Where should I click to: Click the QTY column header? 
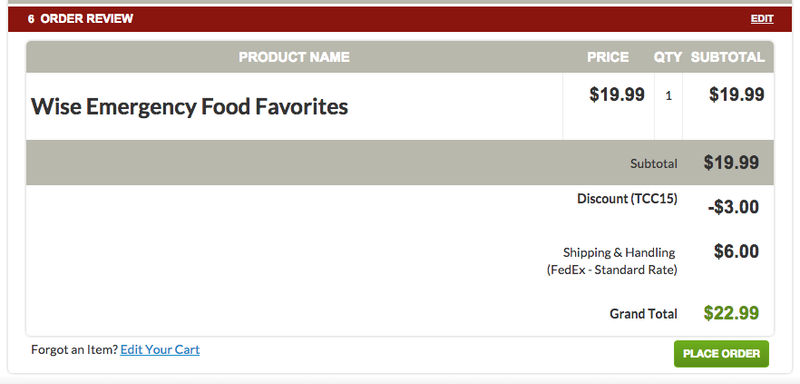[x=668, y=57]
